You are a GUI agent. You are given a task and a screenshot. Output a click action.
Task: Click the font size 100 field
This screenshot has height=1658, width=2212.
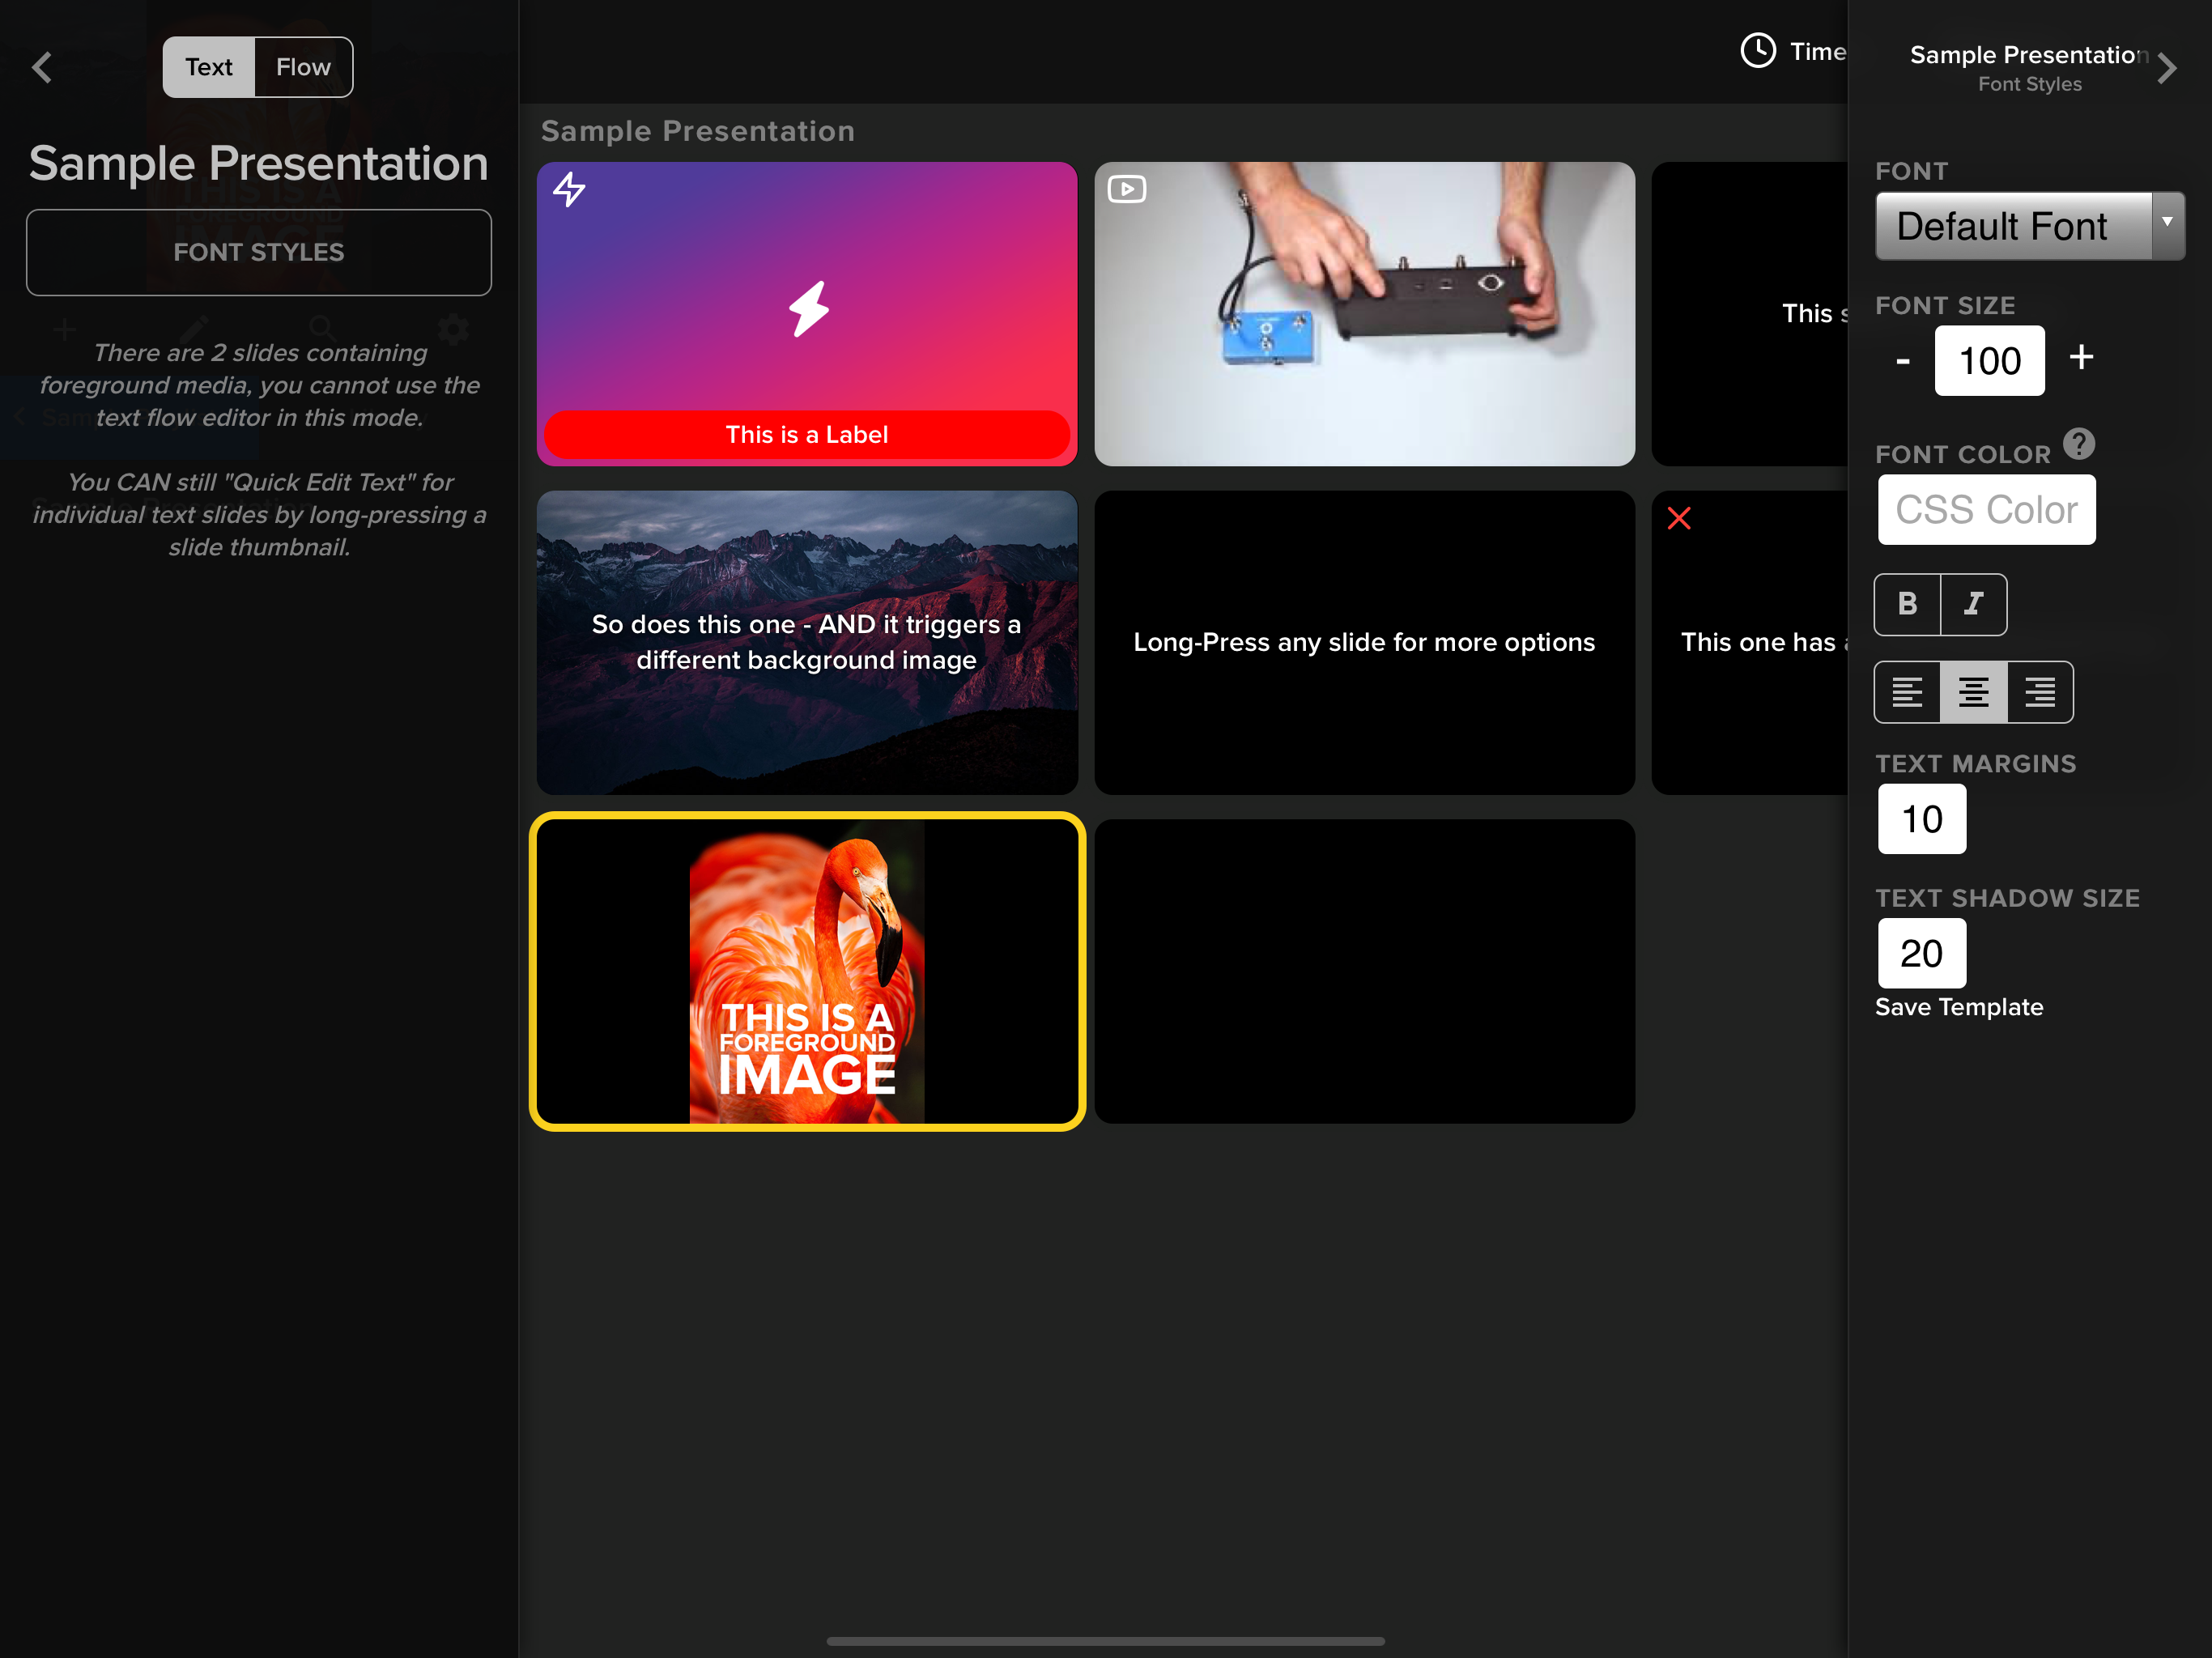tap(1989, 360)
